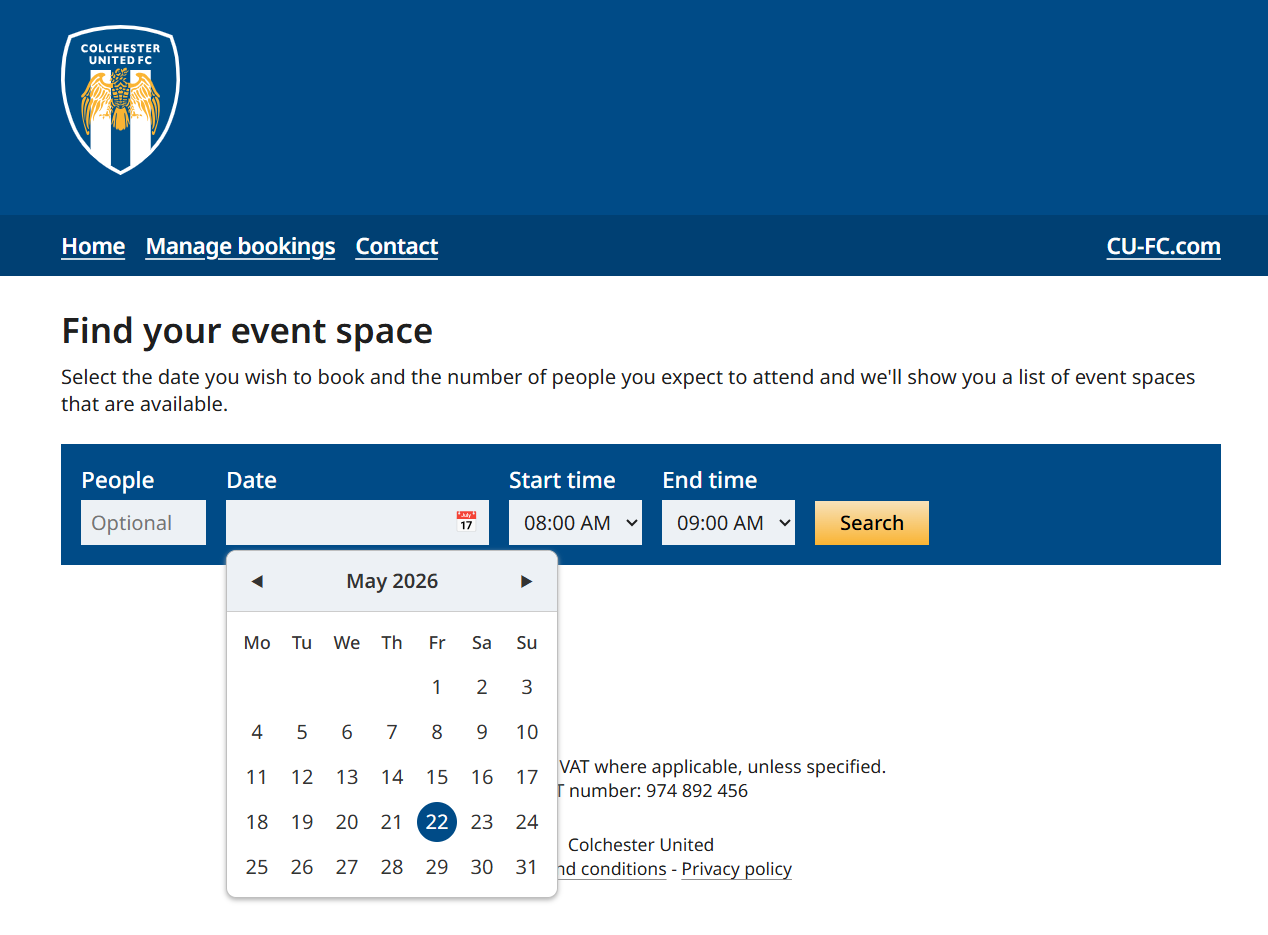Choose May 14 in the calendar
The image size is (1268, 935).
point(392,777)
